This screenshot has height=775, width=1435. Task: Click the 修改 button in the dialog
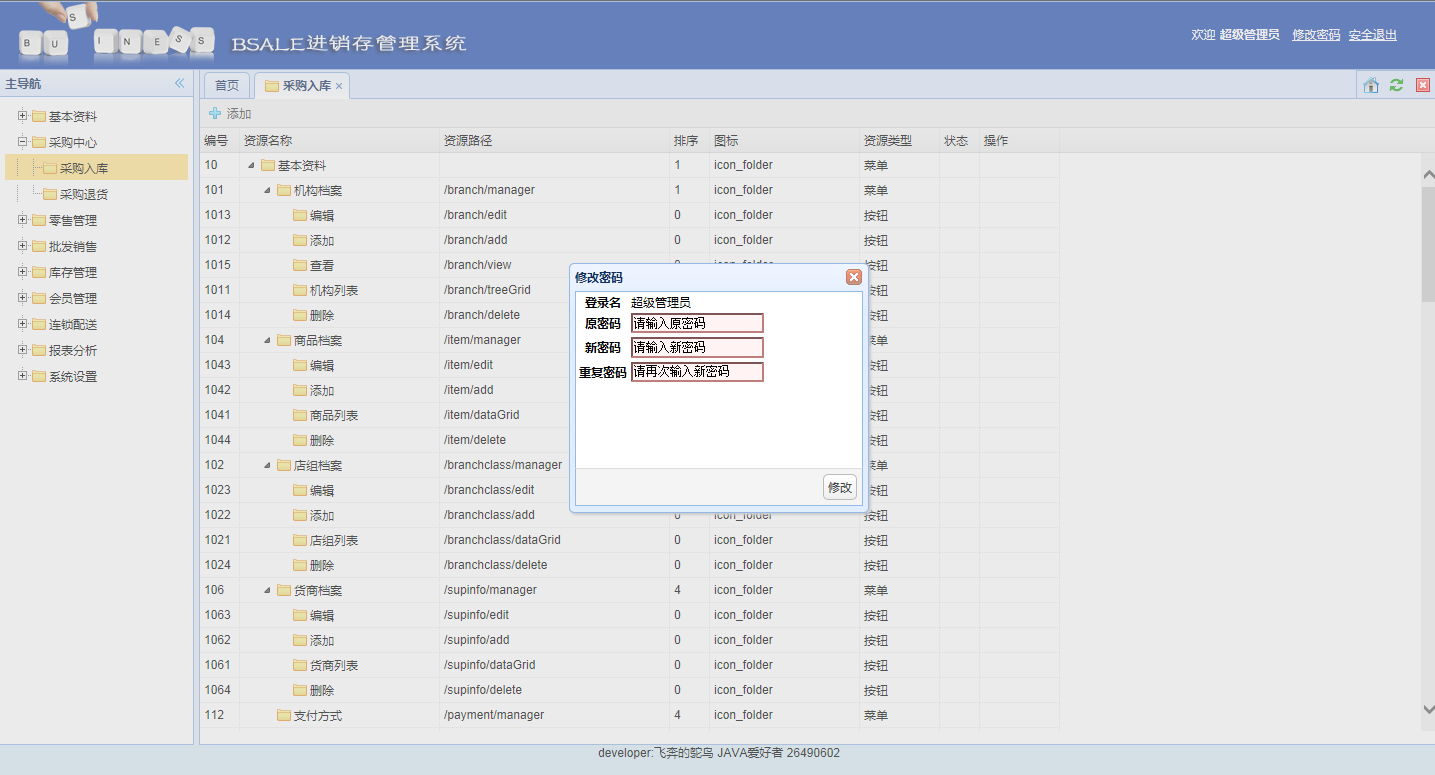(x=840, y=487)
